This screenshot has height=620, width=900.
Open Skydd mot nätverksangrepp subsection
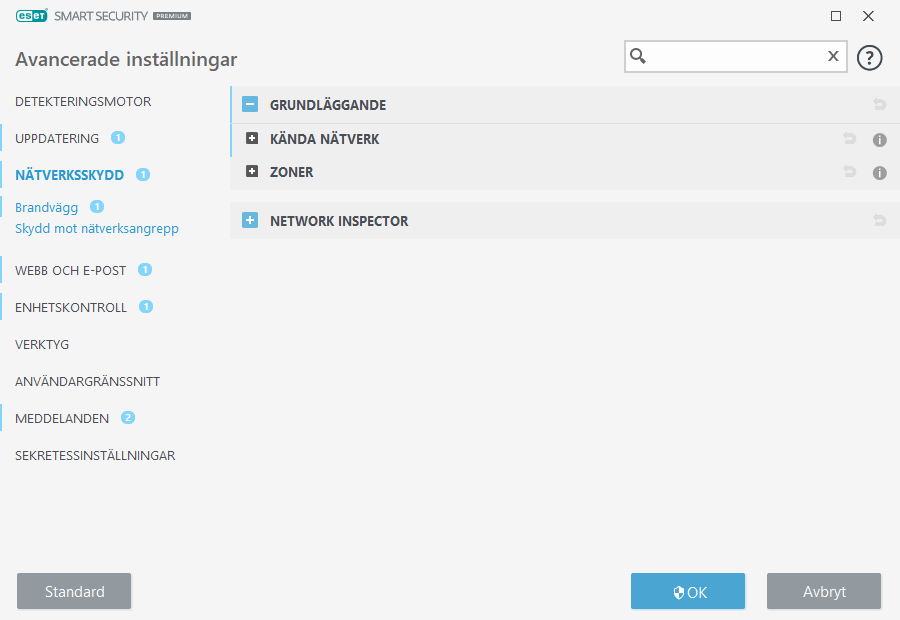pos(96,229)
